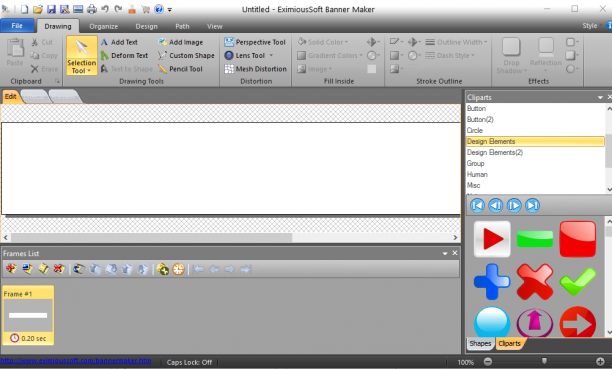Screen dimensions: 612x369
Task: Click the add frame with plus icon in Frames List
Action: tap(163, 269)
